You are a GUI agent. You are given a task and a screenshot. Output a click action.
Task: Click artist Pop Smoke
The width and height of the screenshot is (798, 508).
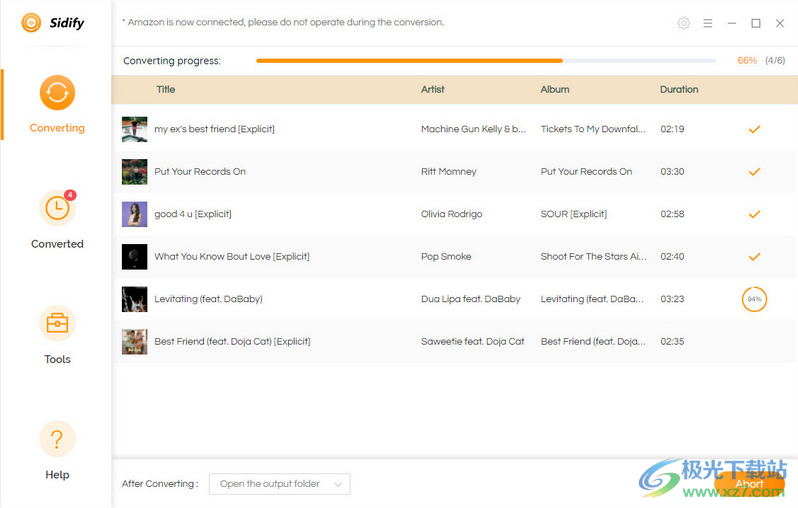446,257
